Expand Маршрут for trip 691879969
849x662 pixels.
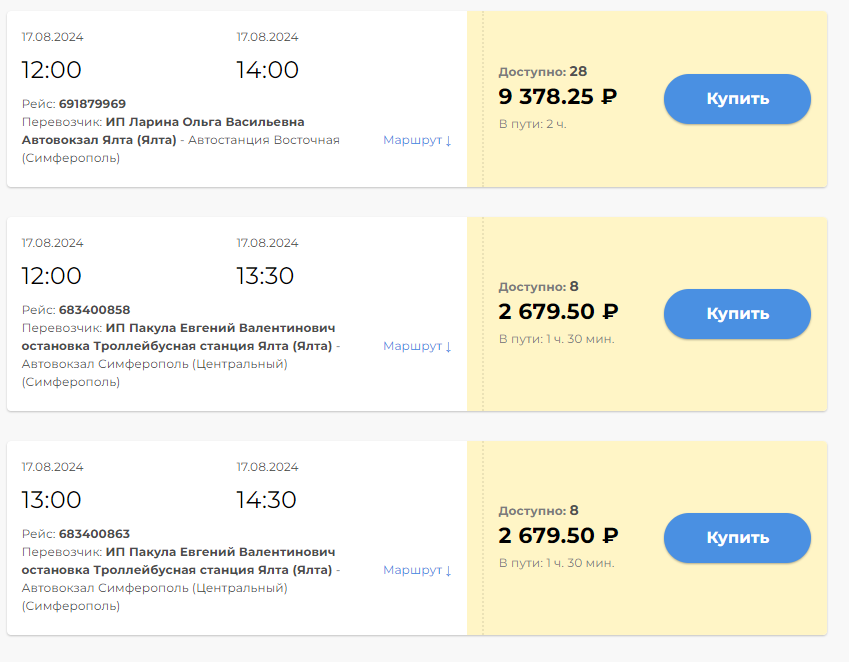click(417, 141)
